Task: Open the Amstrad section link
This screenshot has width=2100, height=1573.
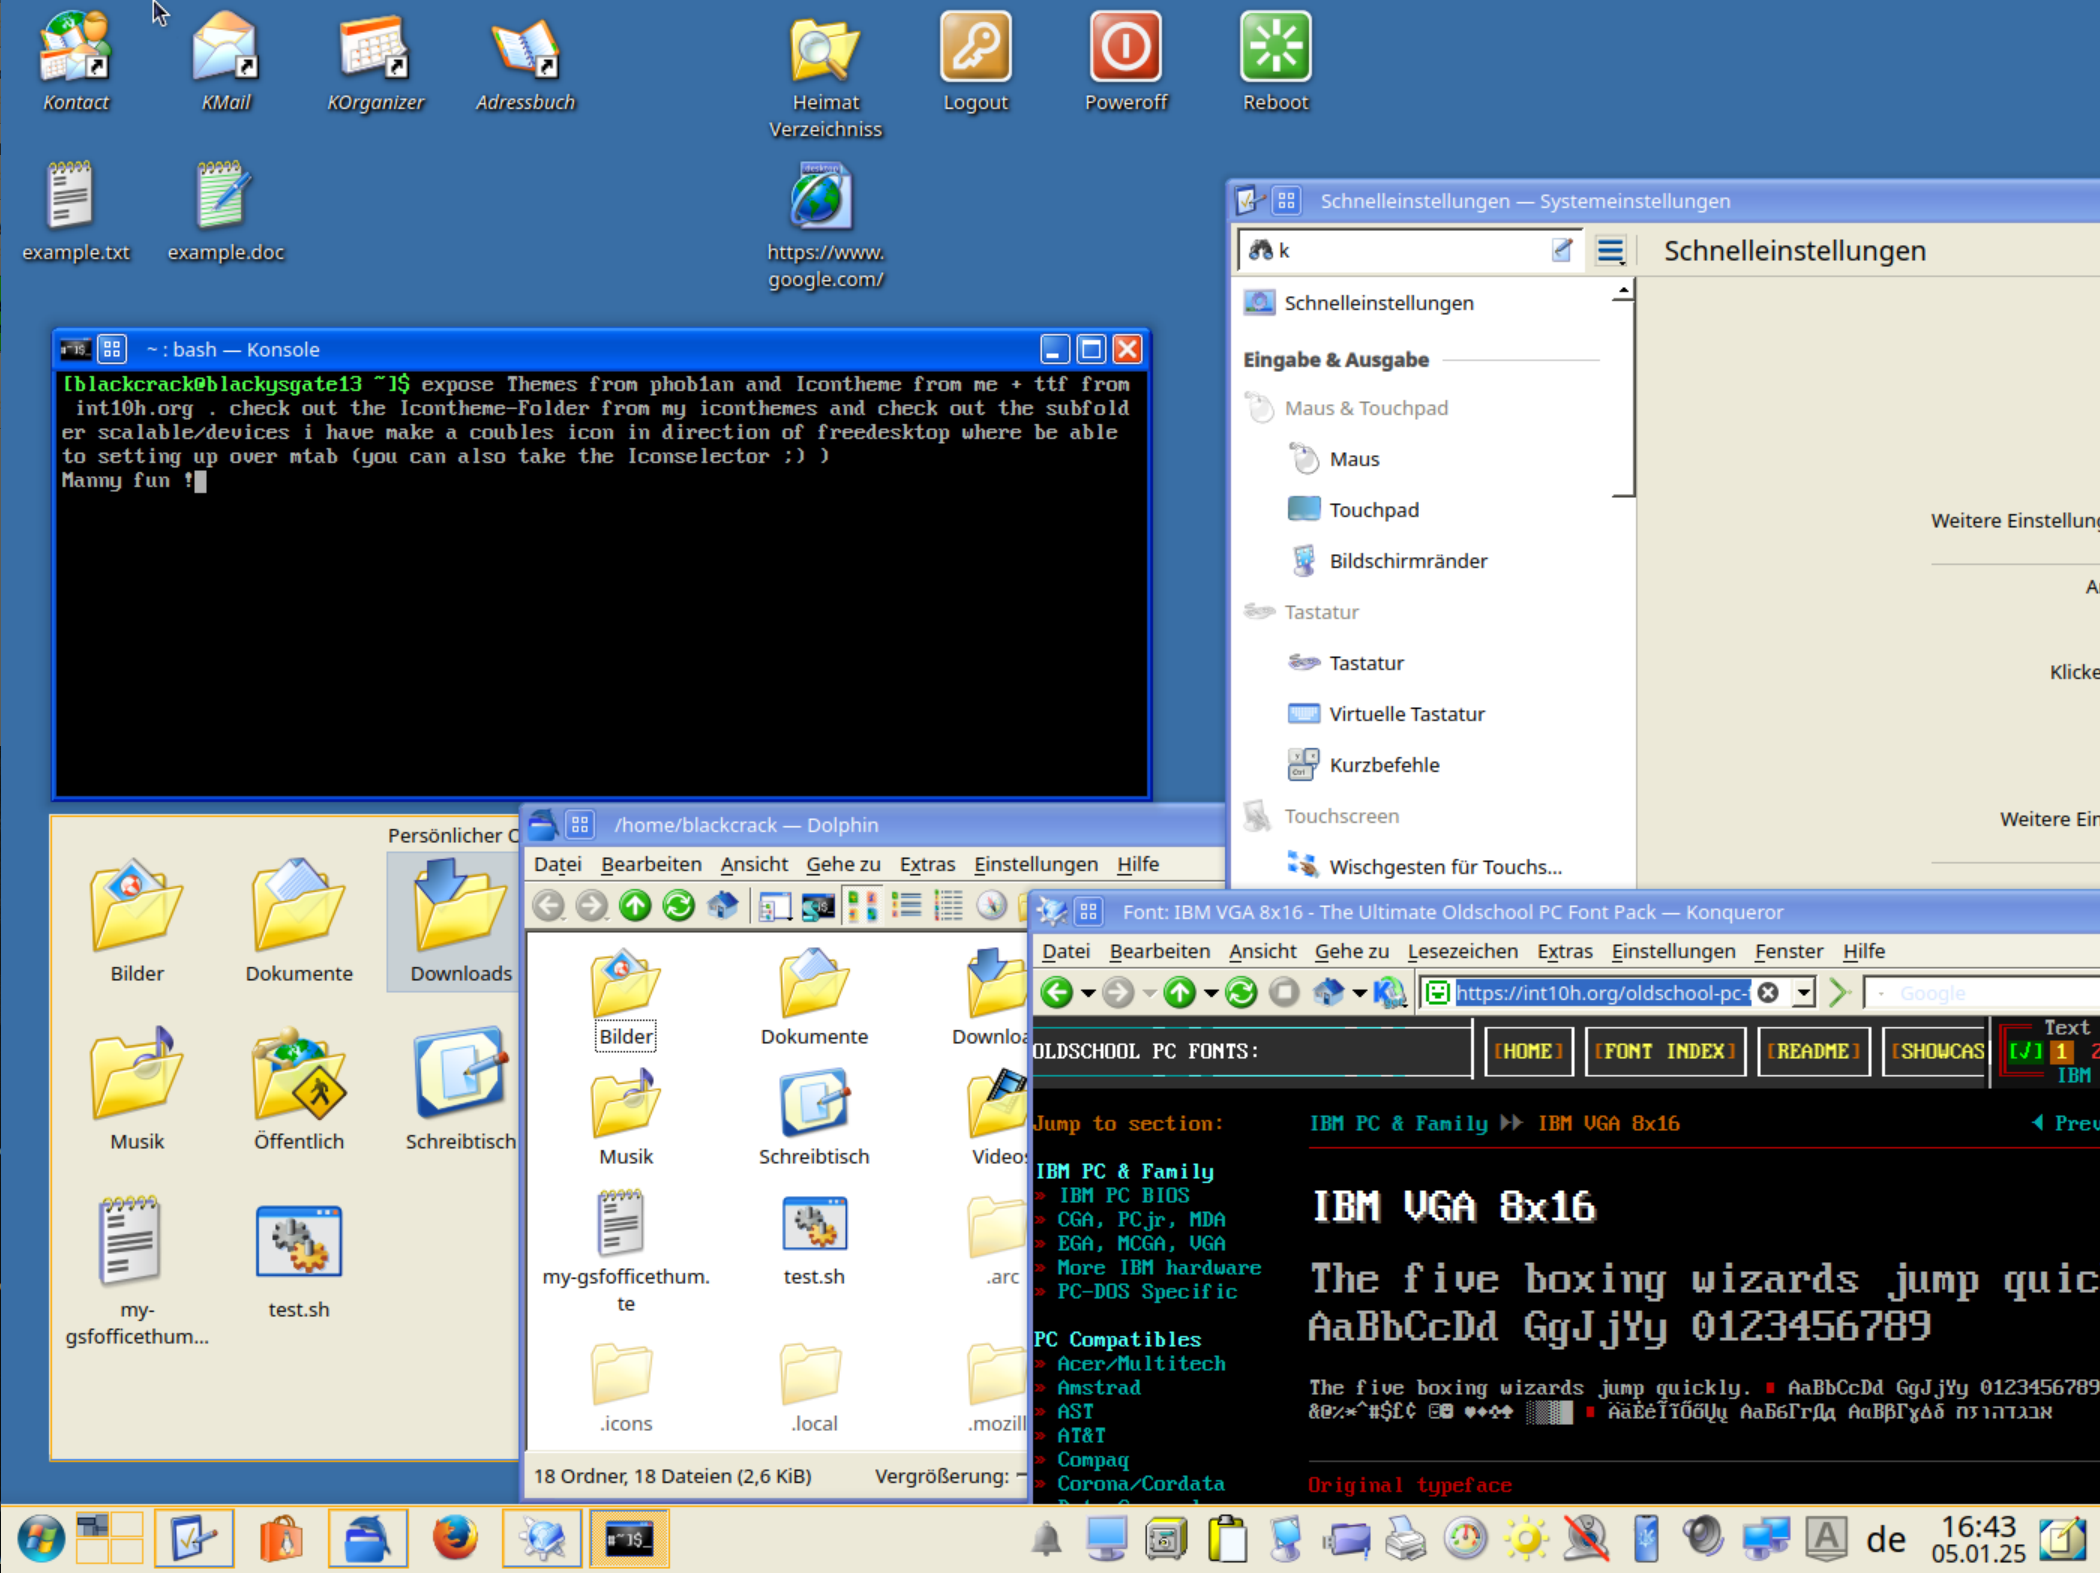Action: 1098,1388
